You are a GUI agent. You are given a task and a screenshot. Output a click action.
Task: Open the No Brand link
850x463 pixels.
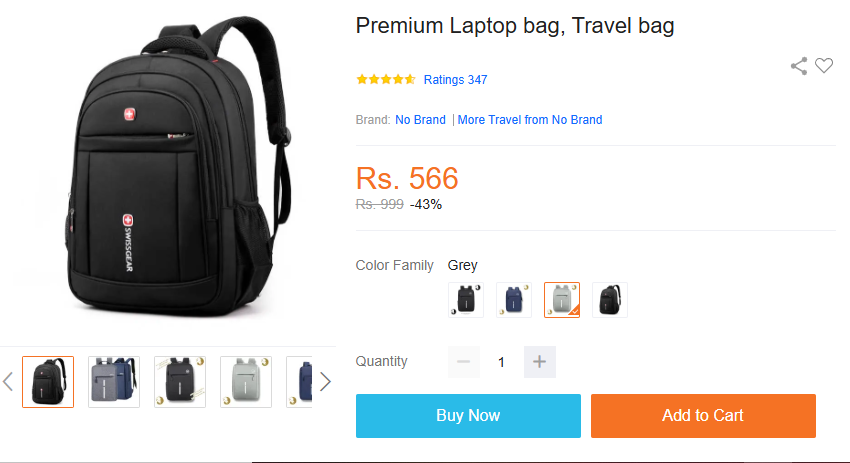point(420,120)
